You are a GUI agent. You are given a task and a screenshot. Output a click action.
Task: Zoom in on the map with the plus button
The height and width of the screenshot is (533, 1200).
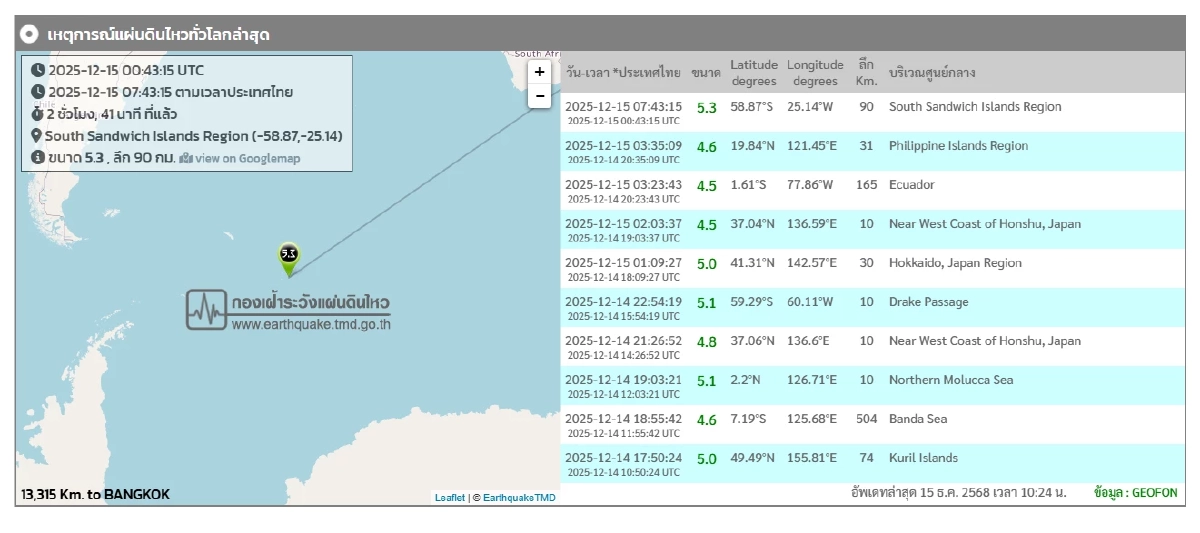[540, 72]
